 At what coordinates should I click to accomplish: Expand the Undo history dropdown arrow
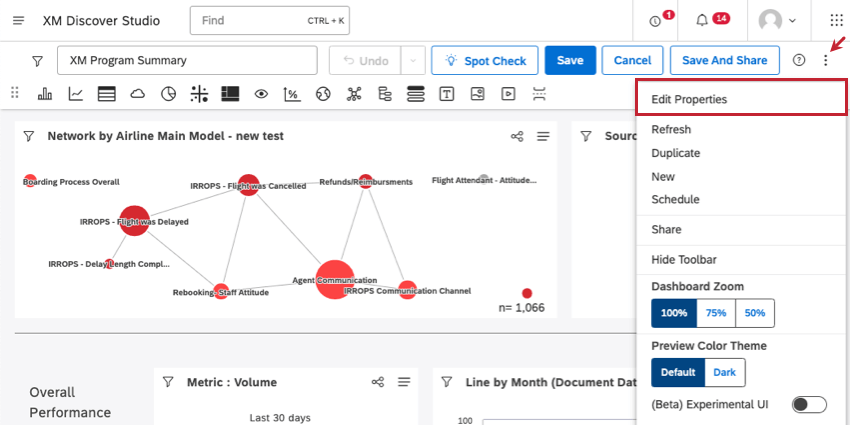413,60
